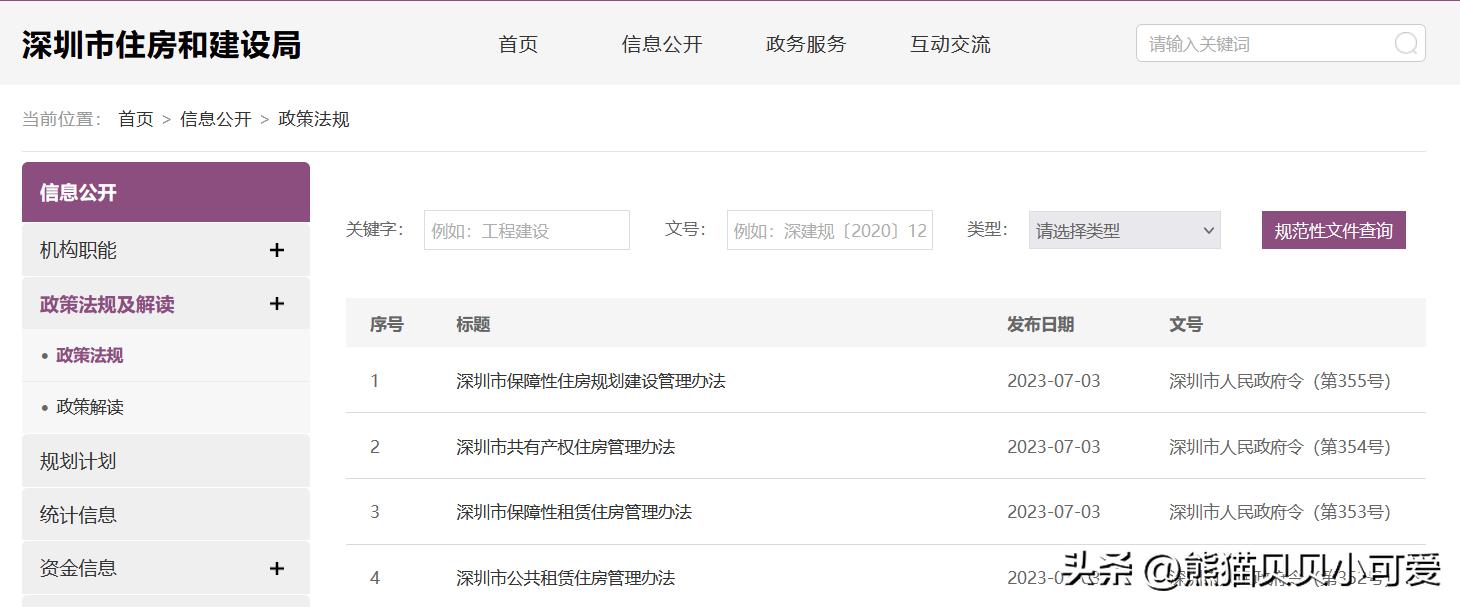Open the 信息公开 navigation menu
The image size is (1460, 607).
click(661, 43)
